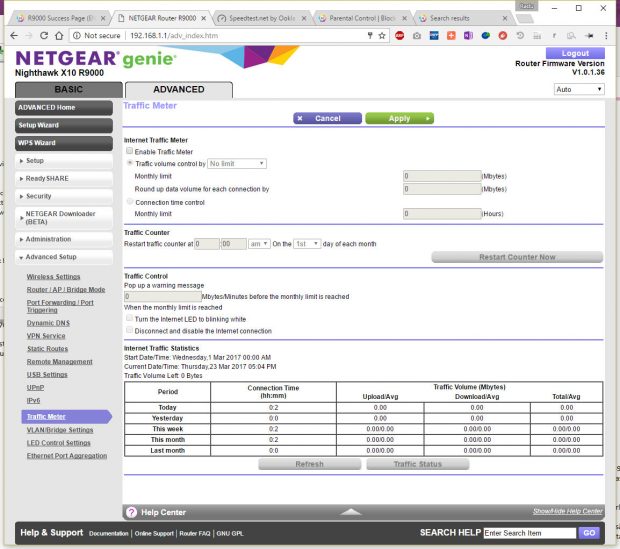Open the VLAN/Bridge Settings link
Image resolution: width=620 pixels, height=549 pixels.
66,430
